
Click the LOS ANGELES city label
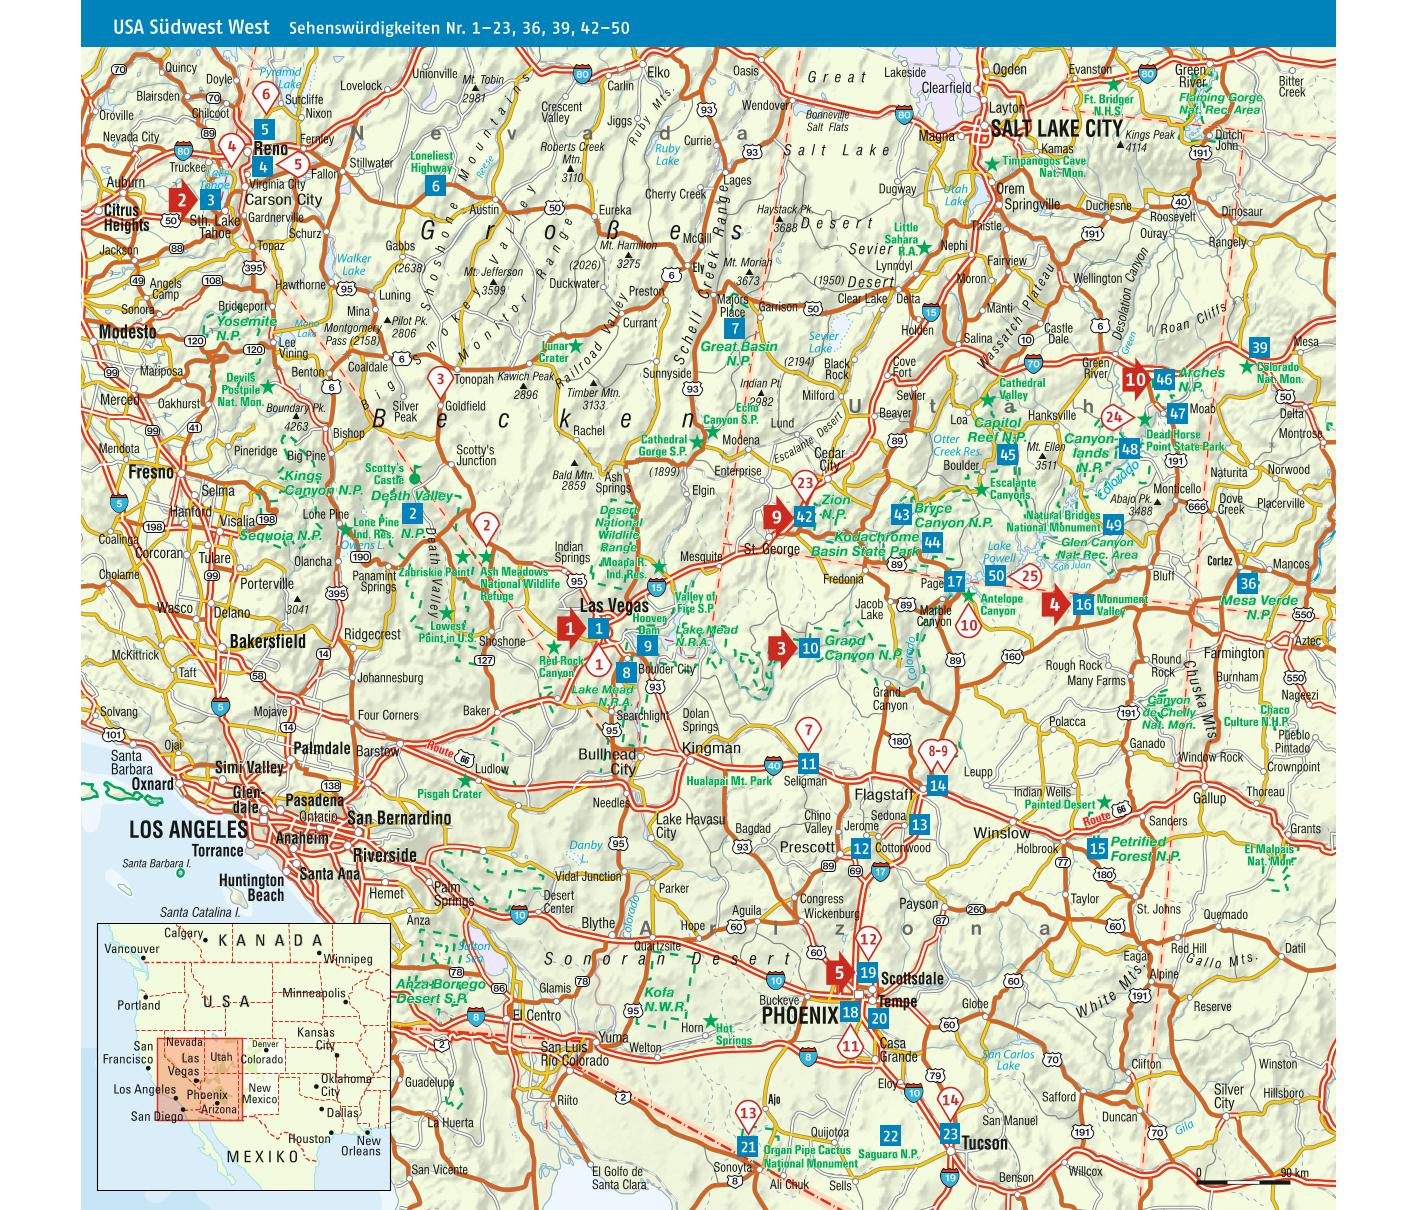pos(188,829)
